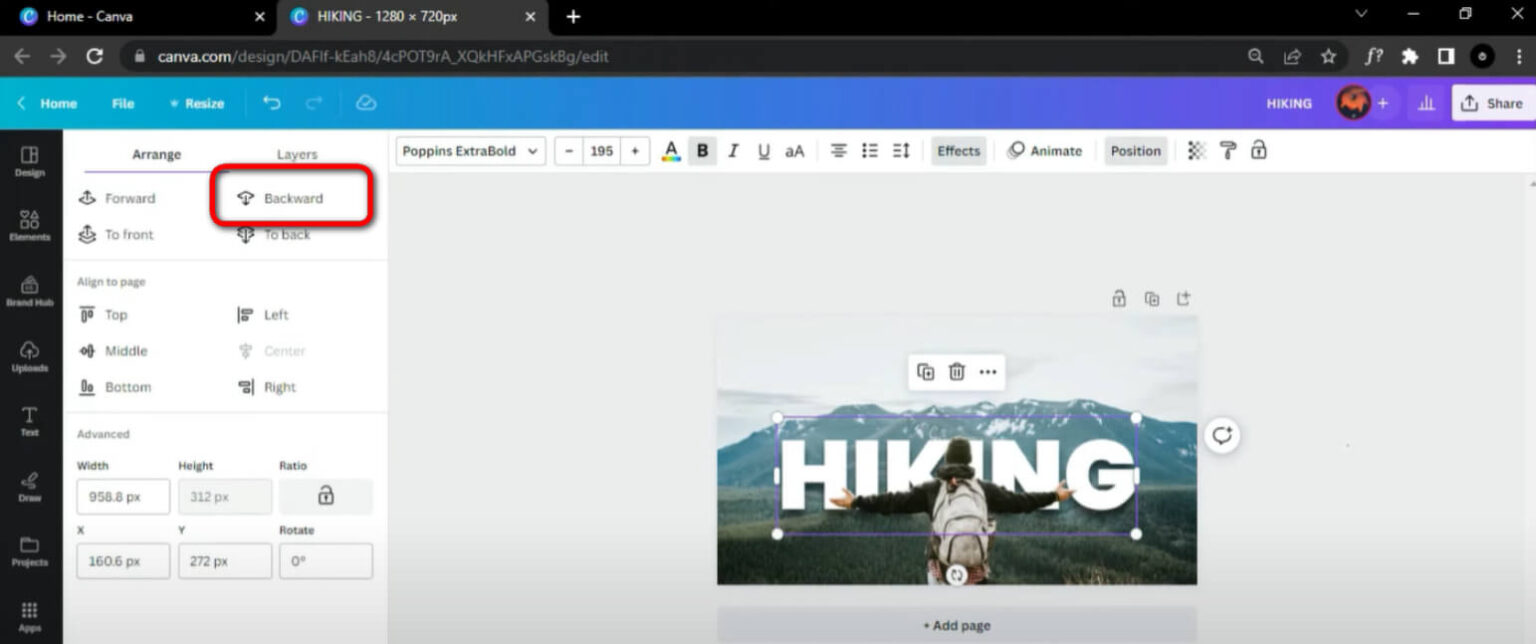Click the Add page bar
Screen dimensions: 1536x644
[x=957, y=625]
